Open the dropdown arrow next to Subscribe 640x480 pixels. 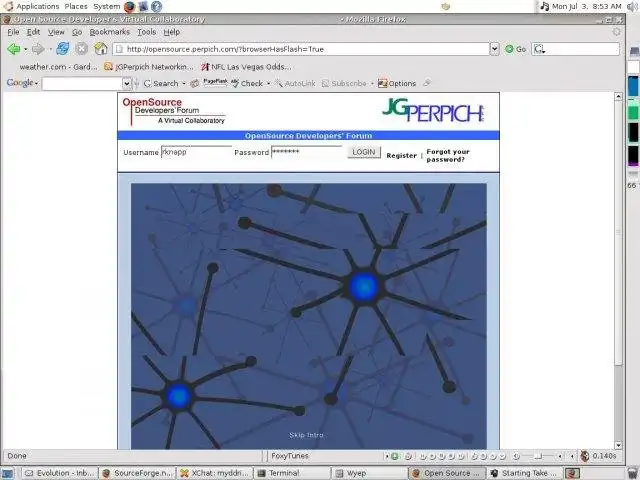(372, 84)
